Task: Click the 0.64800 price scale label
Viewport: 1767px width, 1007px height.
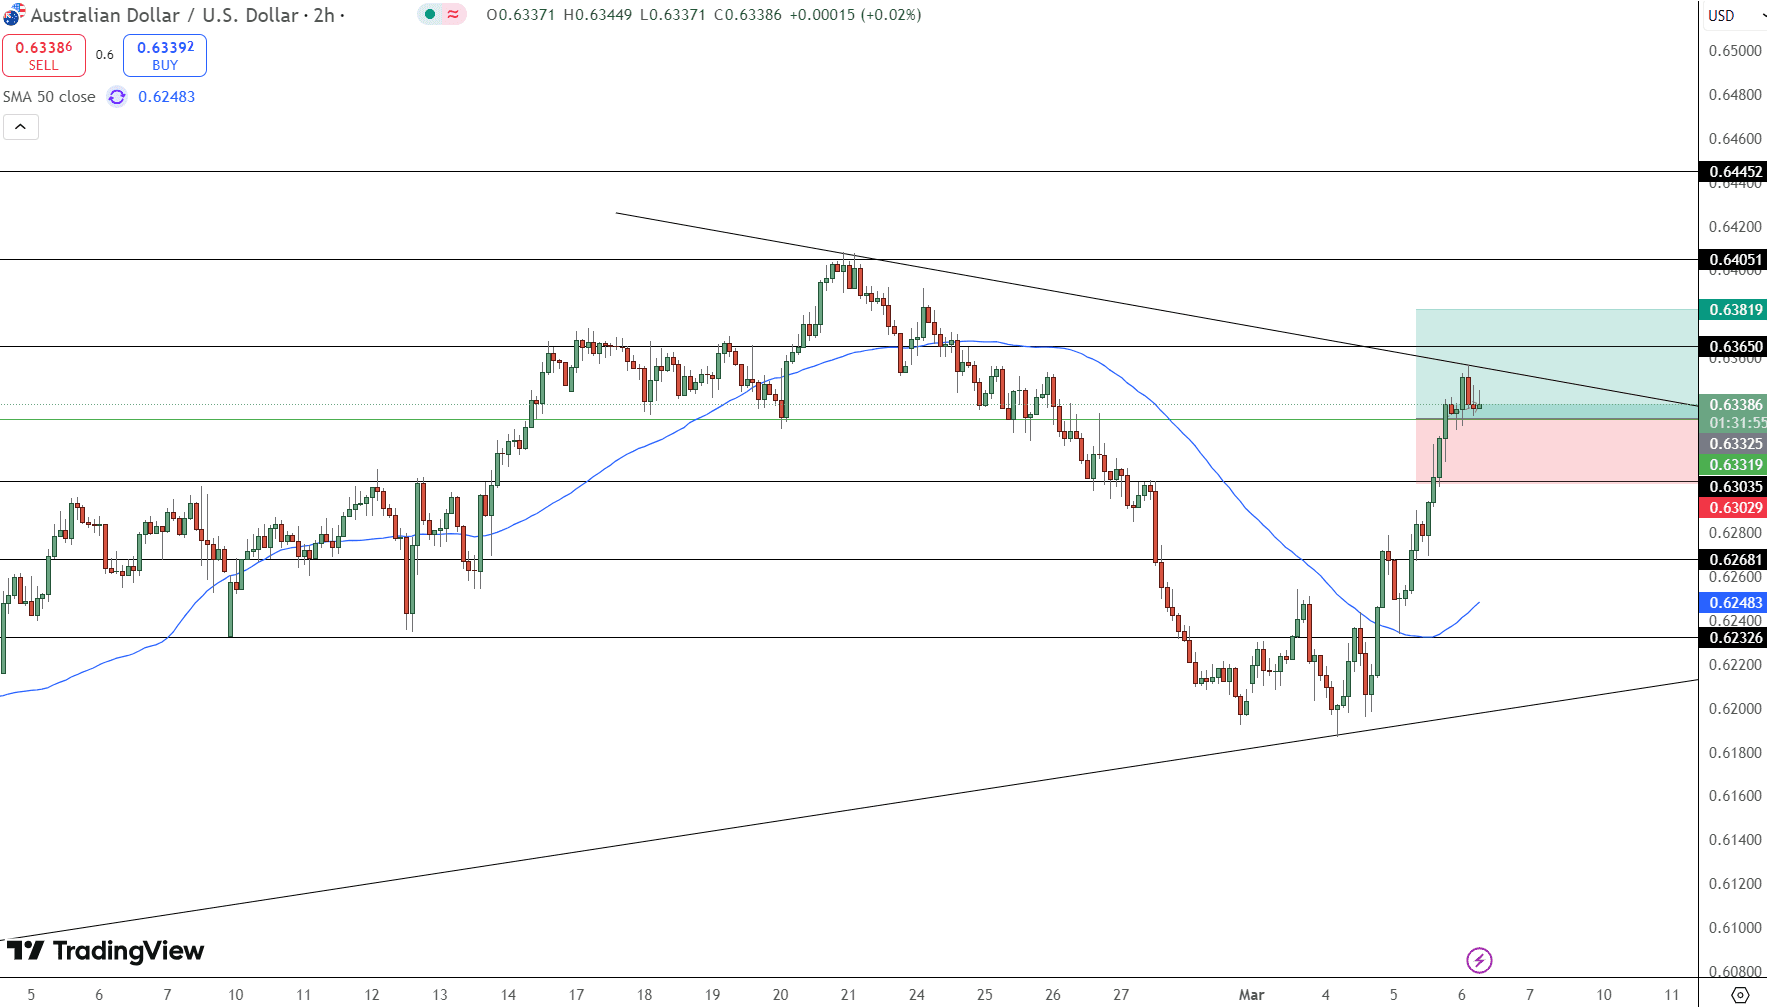Action: (1735, 95)
